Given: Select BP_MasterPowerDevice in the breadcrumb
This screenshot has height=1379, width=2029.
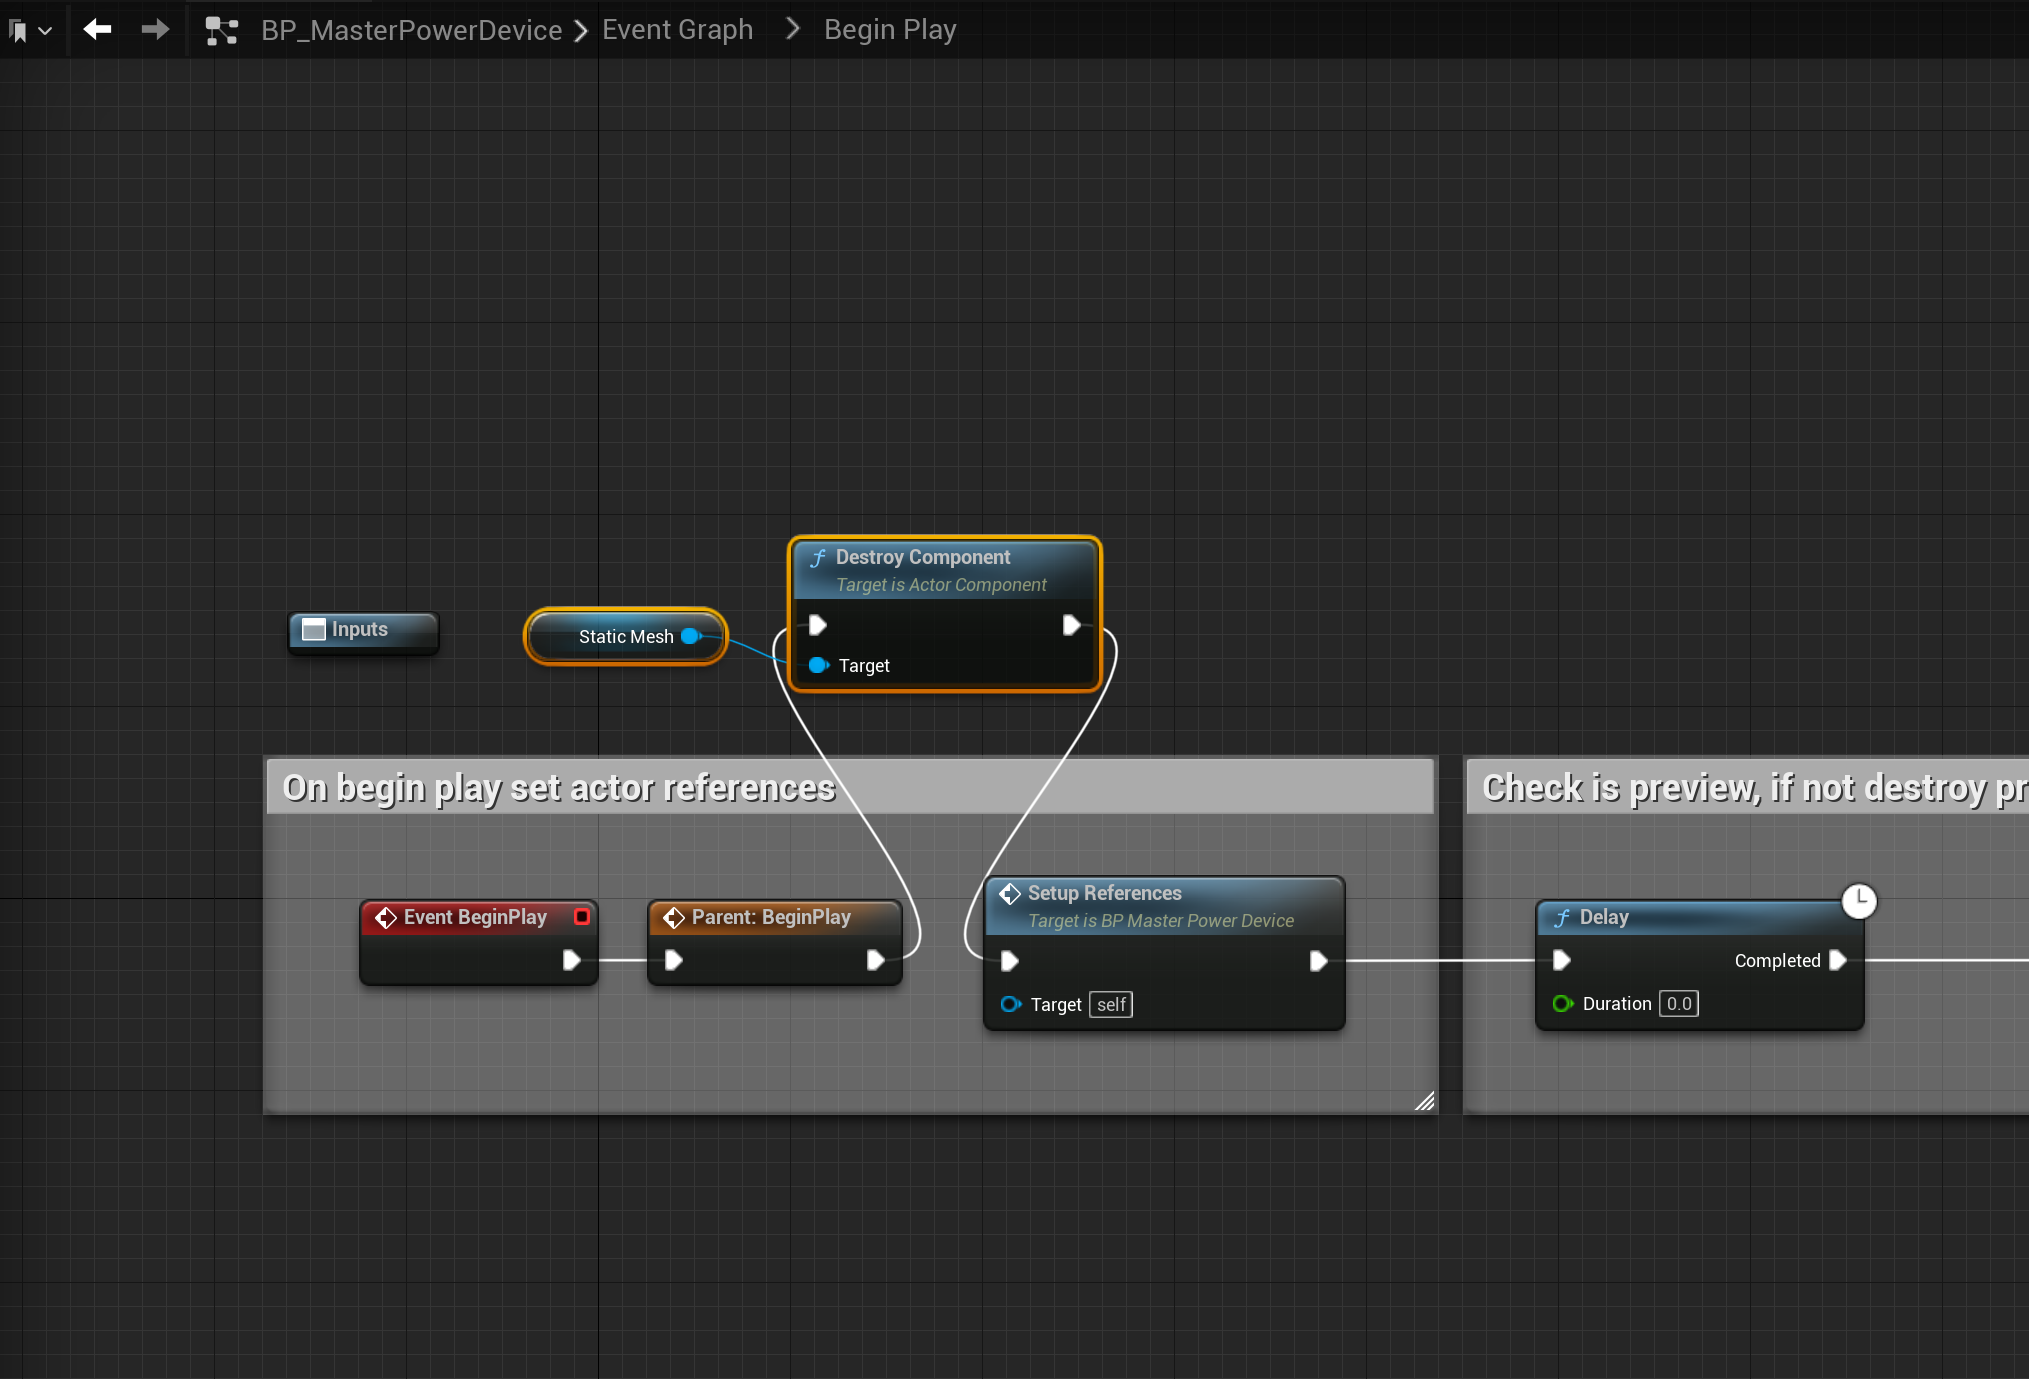Looking at the screenshot, I should click(x=411, y=30).
